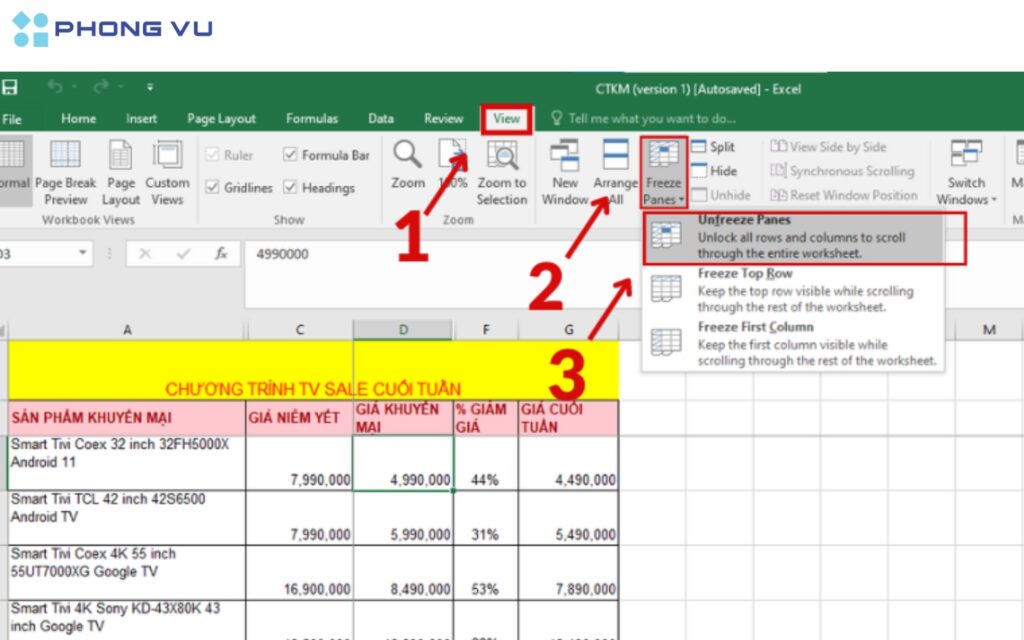Click the Enter checkmark in formula bar
This screenshot has width=1024, height=640.
click(x=184, y=254)
